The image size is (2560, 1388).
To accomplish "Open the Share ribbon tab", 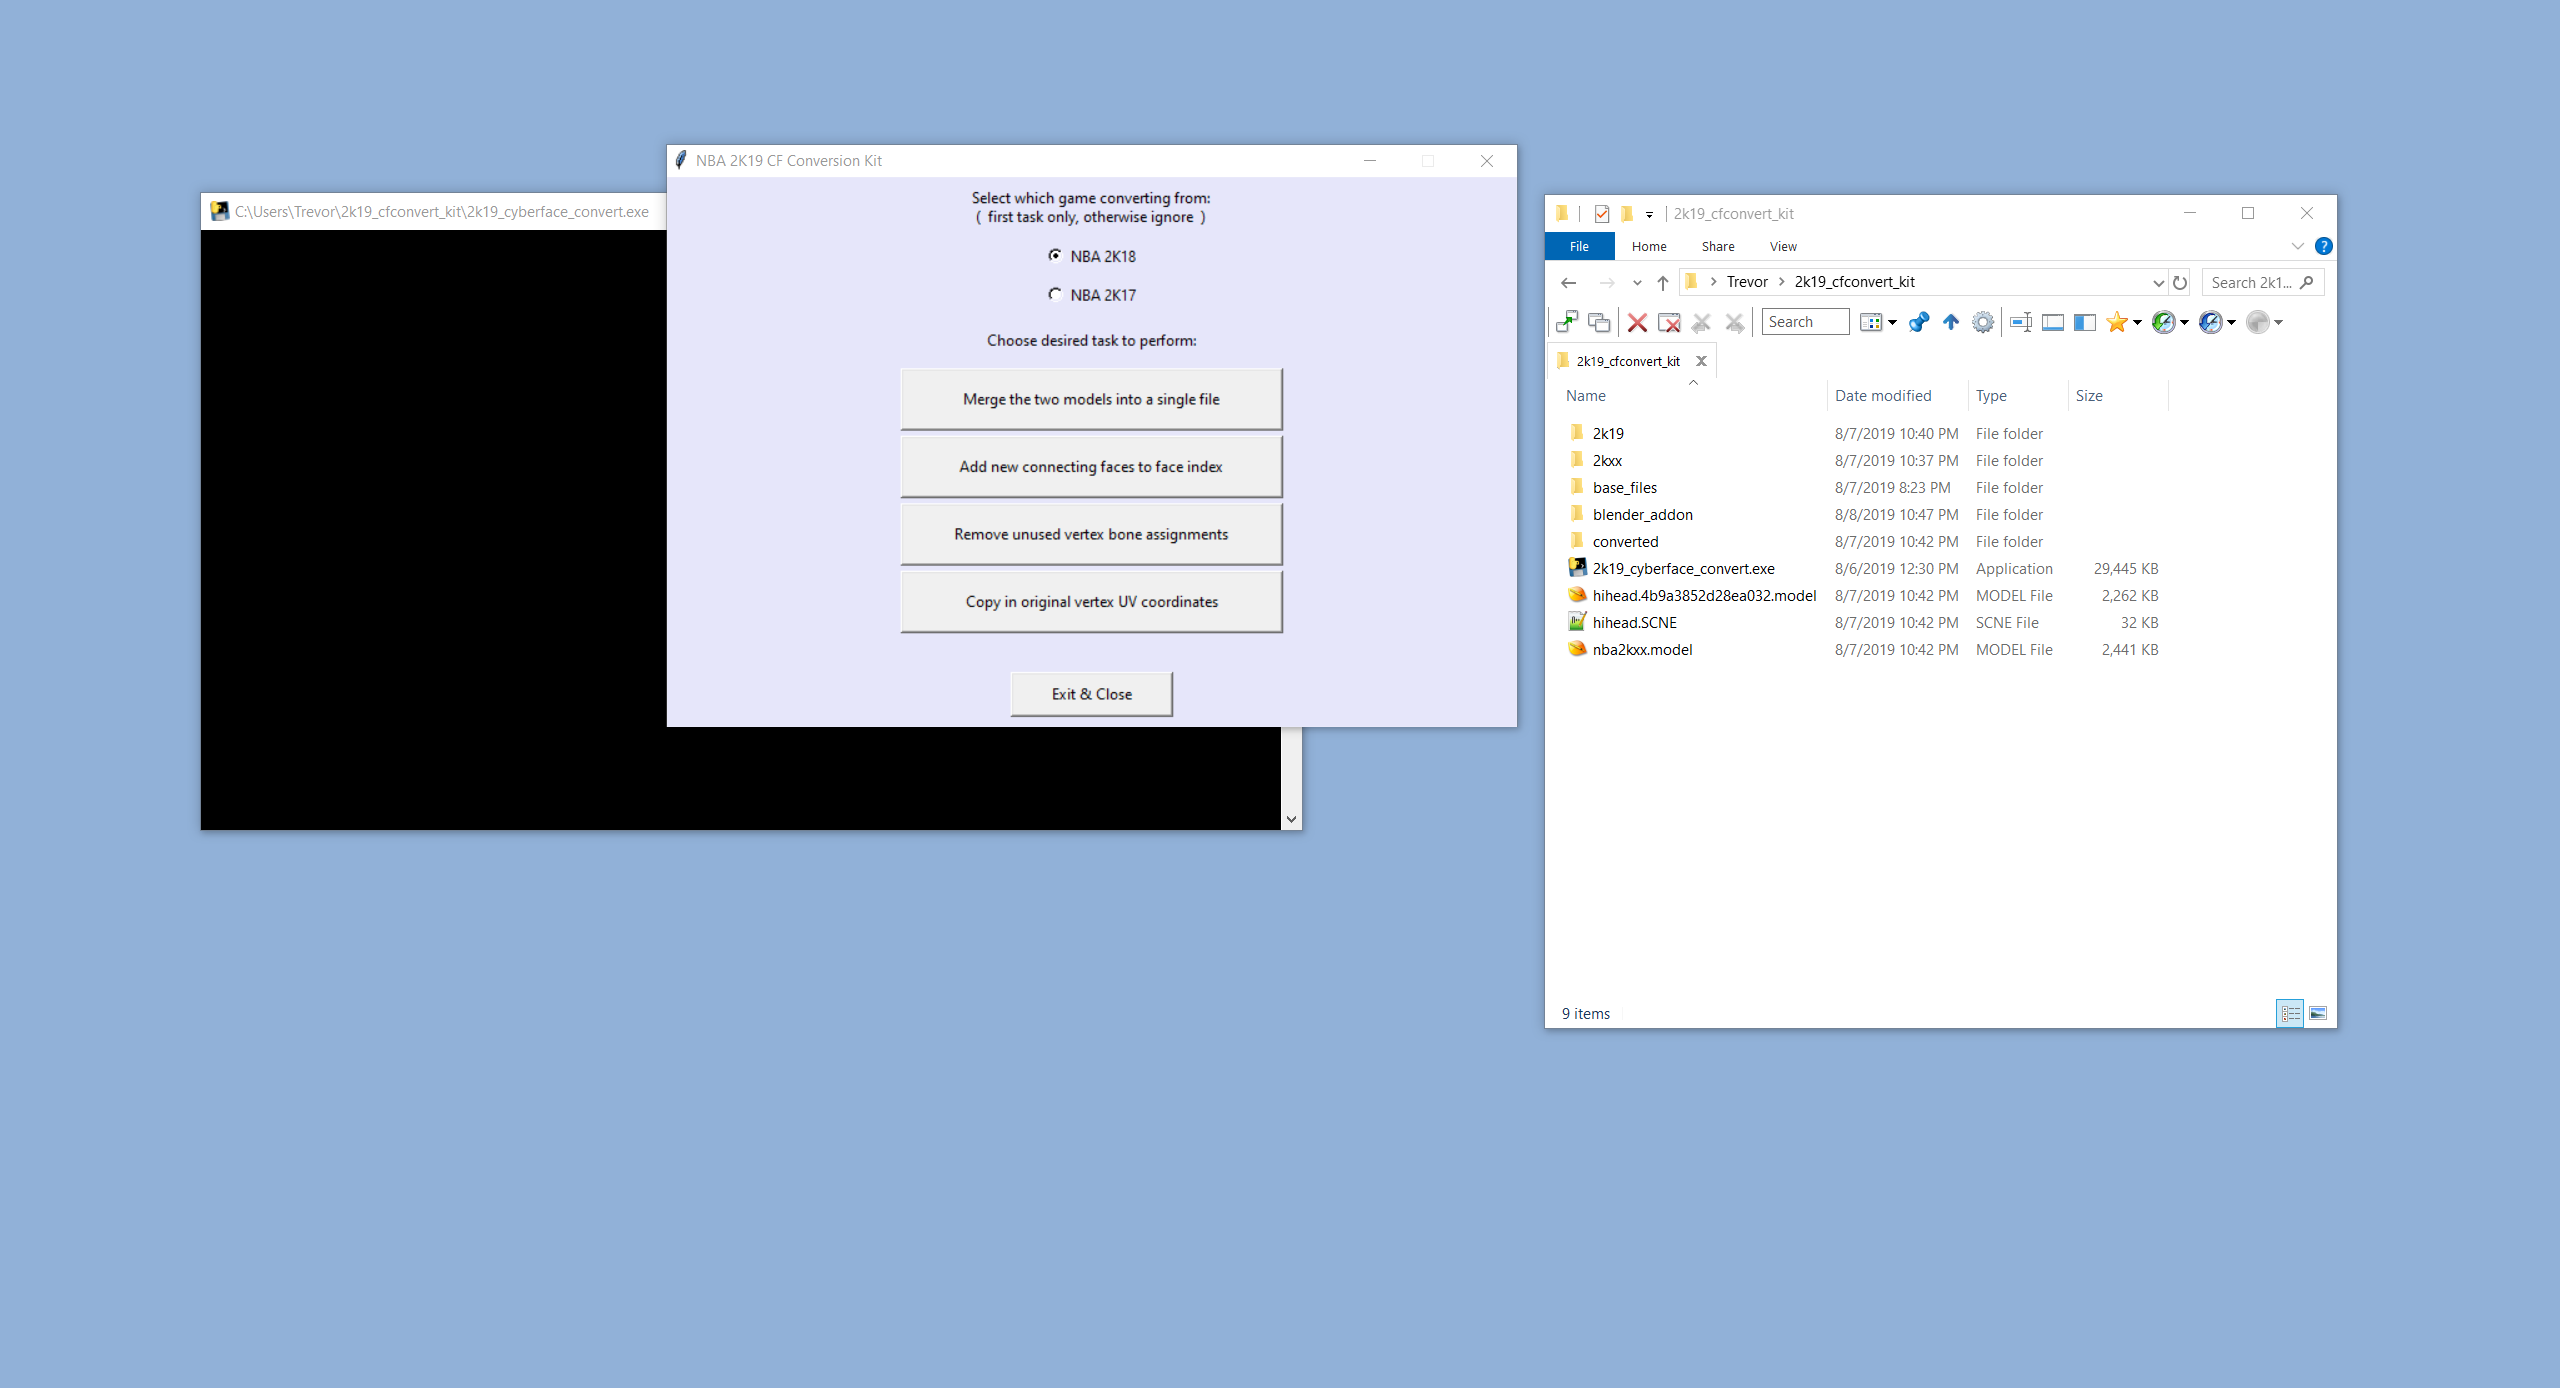I will tap(1718, 246).
